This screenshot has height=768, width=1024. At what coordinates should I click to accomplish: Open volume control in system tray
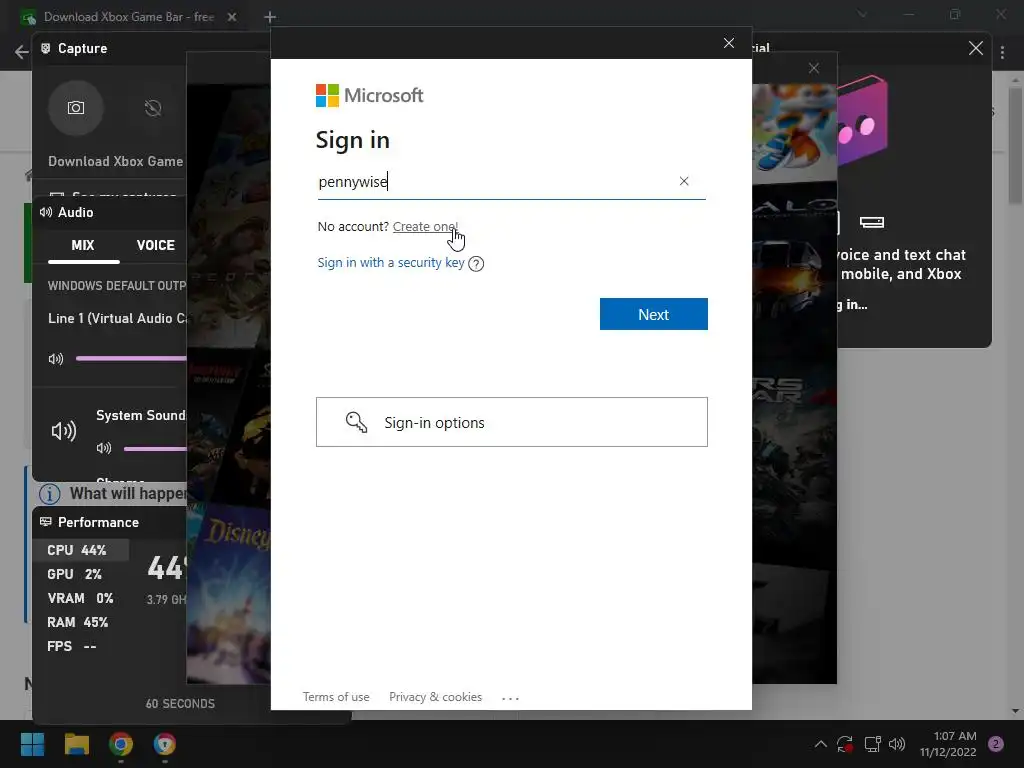point(897,744)
